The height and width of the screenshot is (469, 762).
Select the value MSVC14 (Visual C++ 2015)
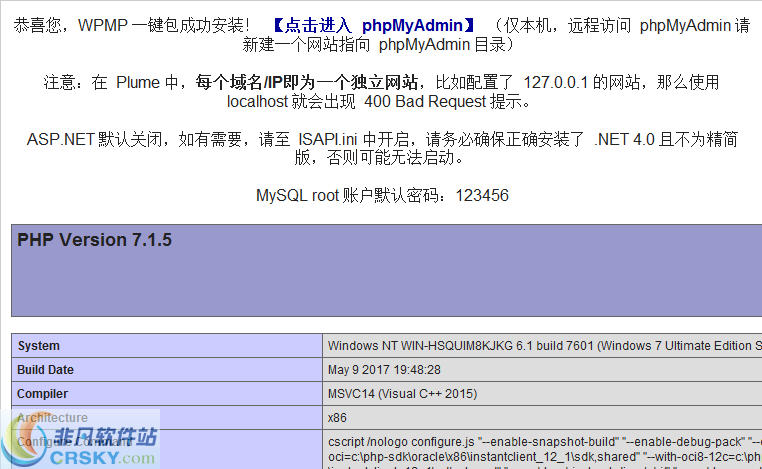tap(402, 394)
